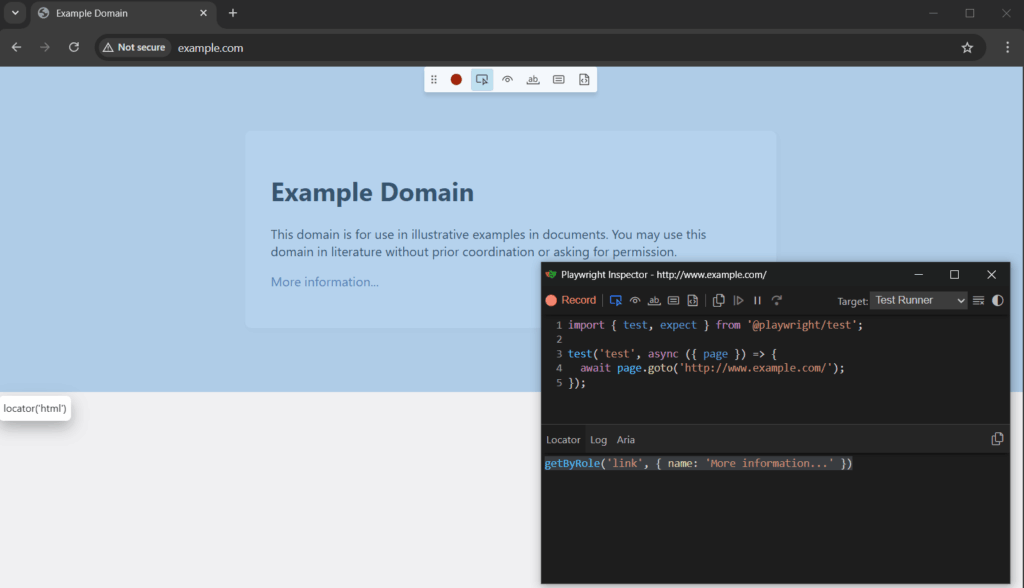
Task: Click the Pause icon in Playwright Inspector
Action: [757, 300]
